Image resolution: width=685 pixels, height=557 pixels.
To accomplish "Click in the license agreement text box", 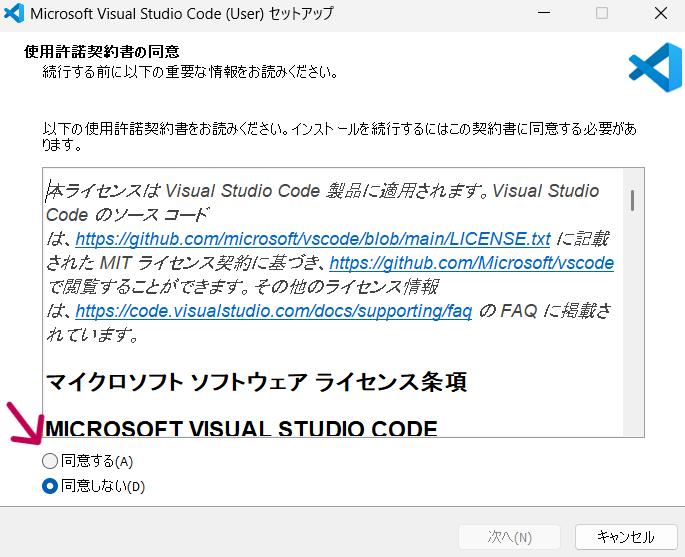I will (x=333, y=302).
